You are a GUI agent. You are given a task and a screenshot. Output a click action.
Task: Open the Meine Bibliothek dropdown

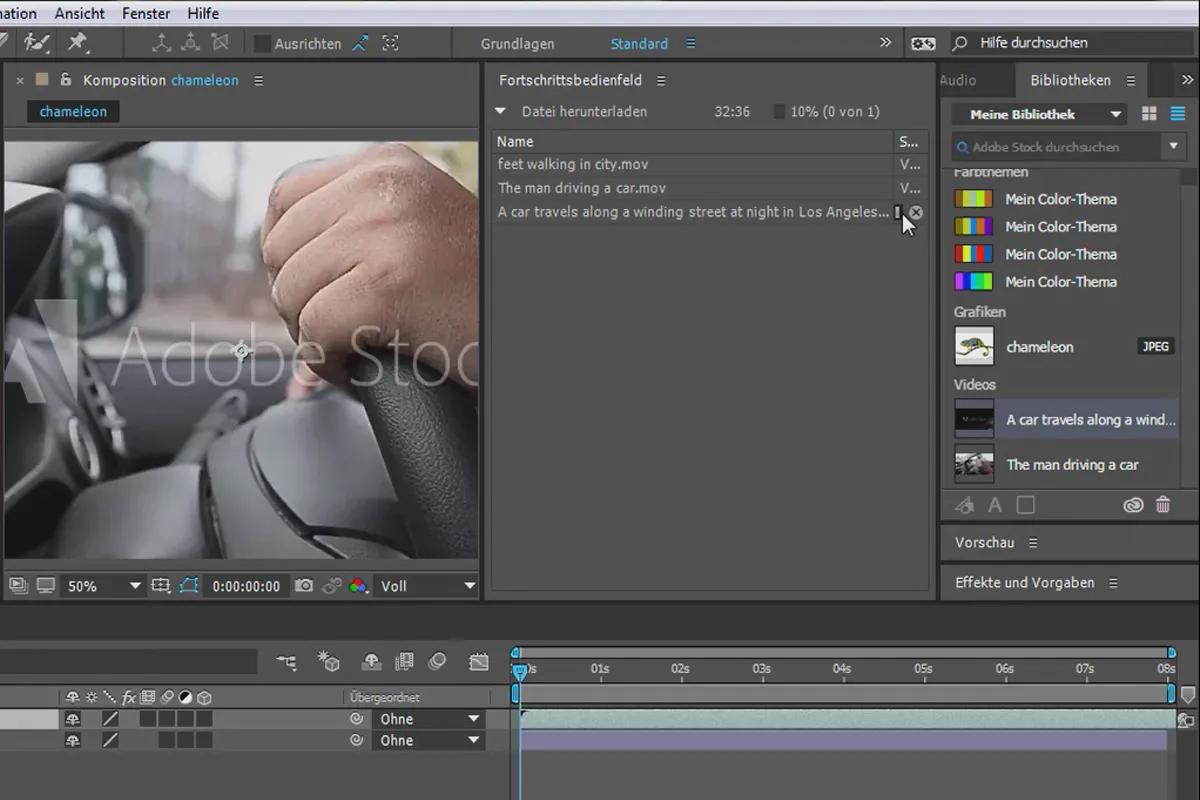tap(1039, 114)
